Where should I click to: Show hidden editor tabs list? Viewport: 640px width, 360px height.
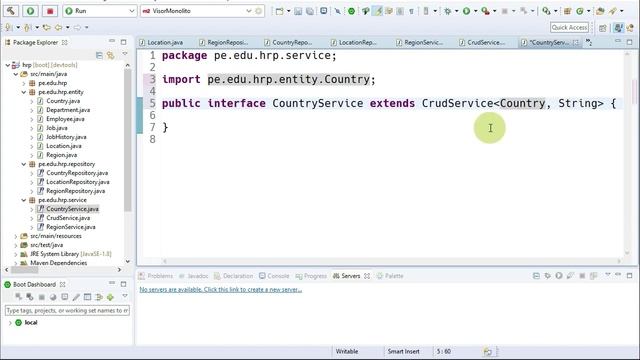tap(589, 42)
